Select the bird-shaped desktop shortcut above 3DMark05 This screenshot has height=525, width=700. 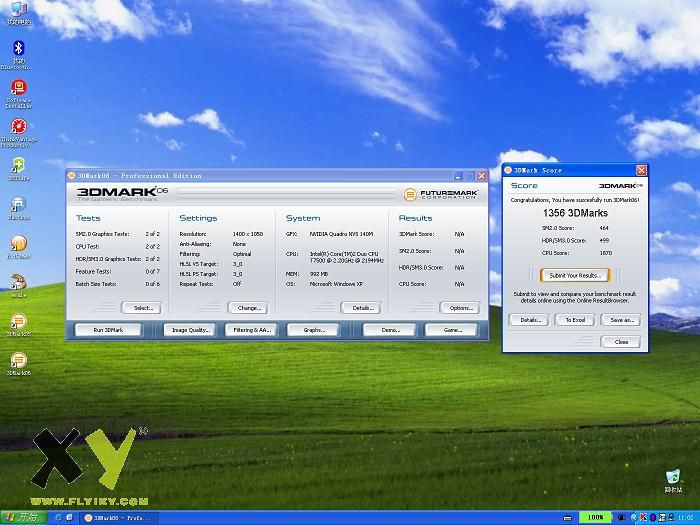click(x=18, y=286)
